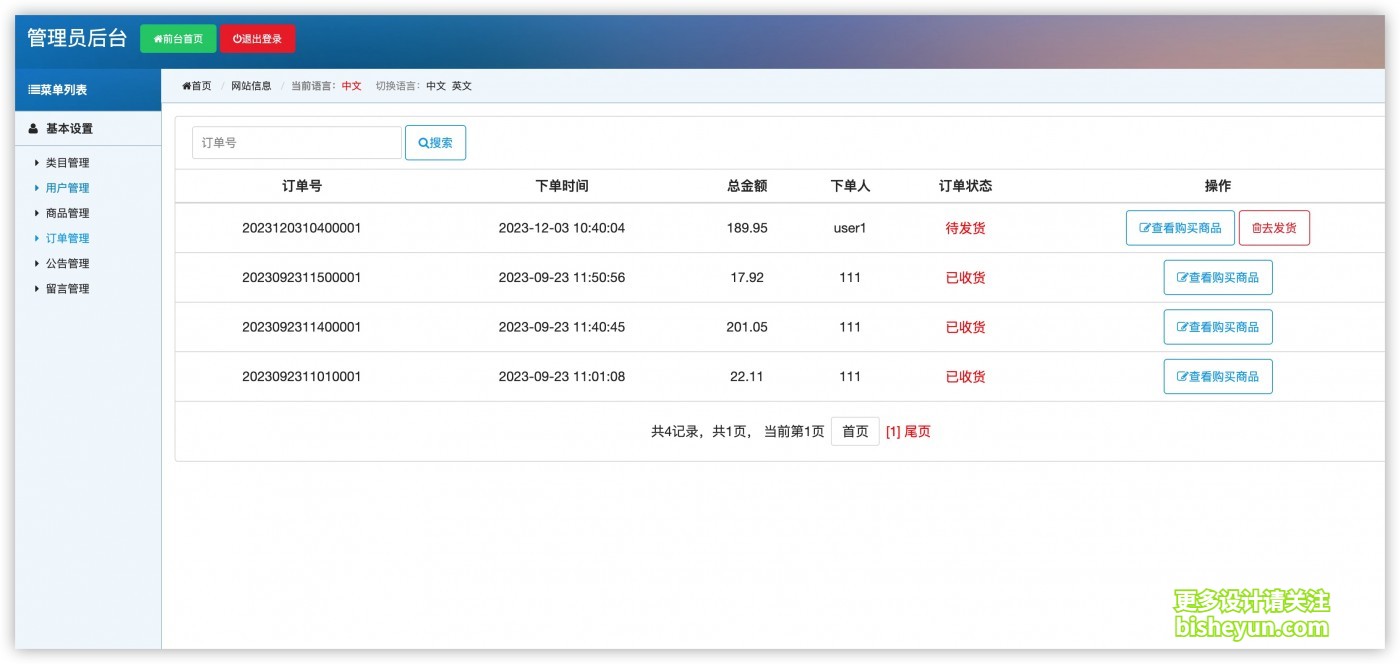Screen dimensions: 1400x664
Task: Click the 前台首页 green button
Action: pos(178,39)
